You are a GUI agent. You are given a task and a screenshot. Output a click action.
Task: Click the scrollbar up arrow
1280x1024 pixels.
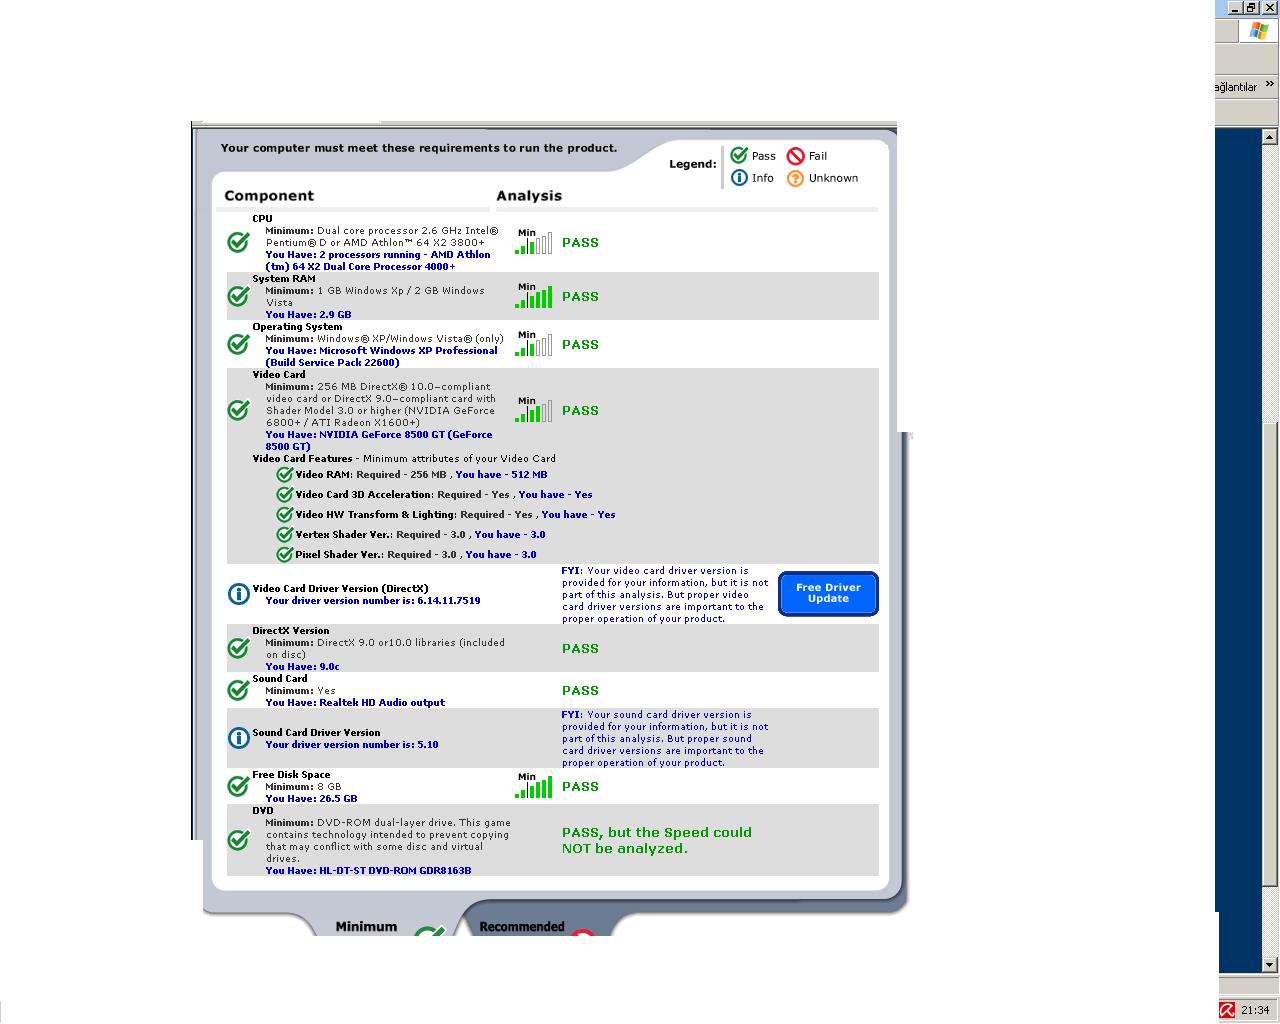click(x=1270, y=136)
